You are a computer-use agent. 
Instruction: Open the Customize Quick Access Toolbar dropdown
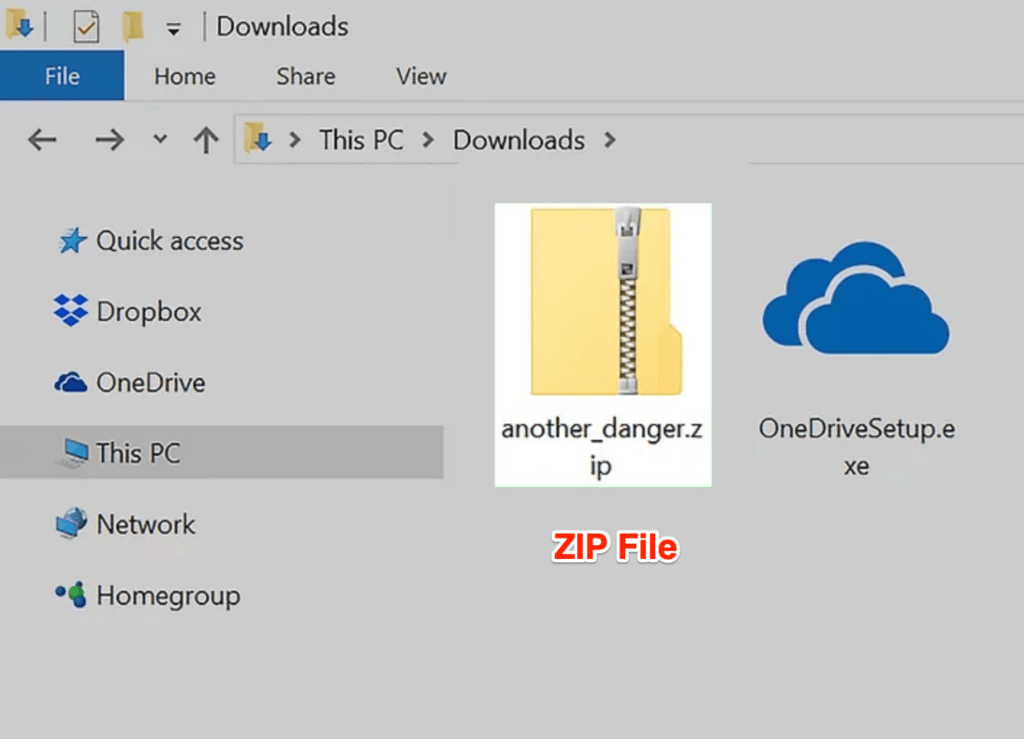[174, 28]
